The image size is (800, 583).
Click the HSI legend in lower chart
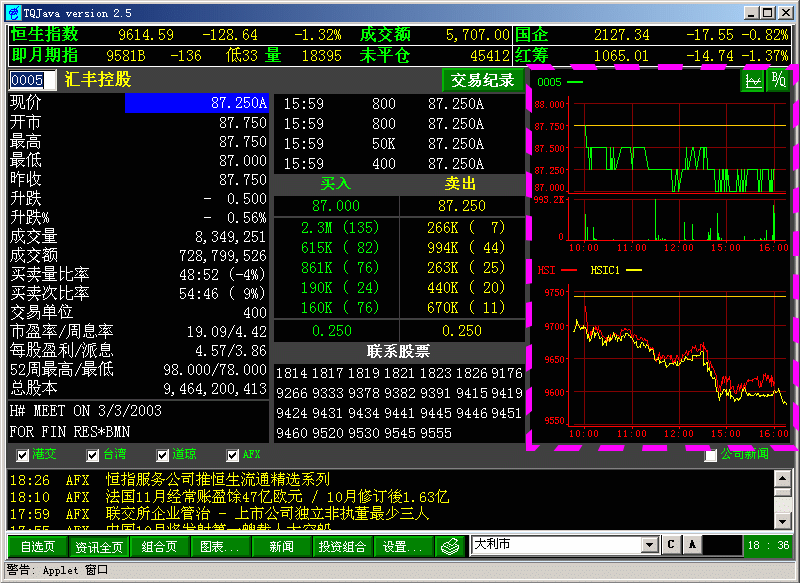point(557,270)
